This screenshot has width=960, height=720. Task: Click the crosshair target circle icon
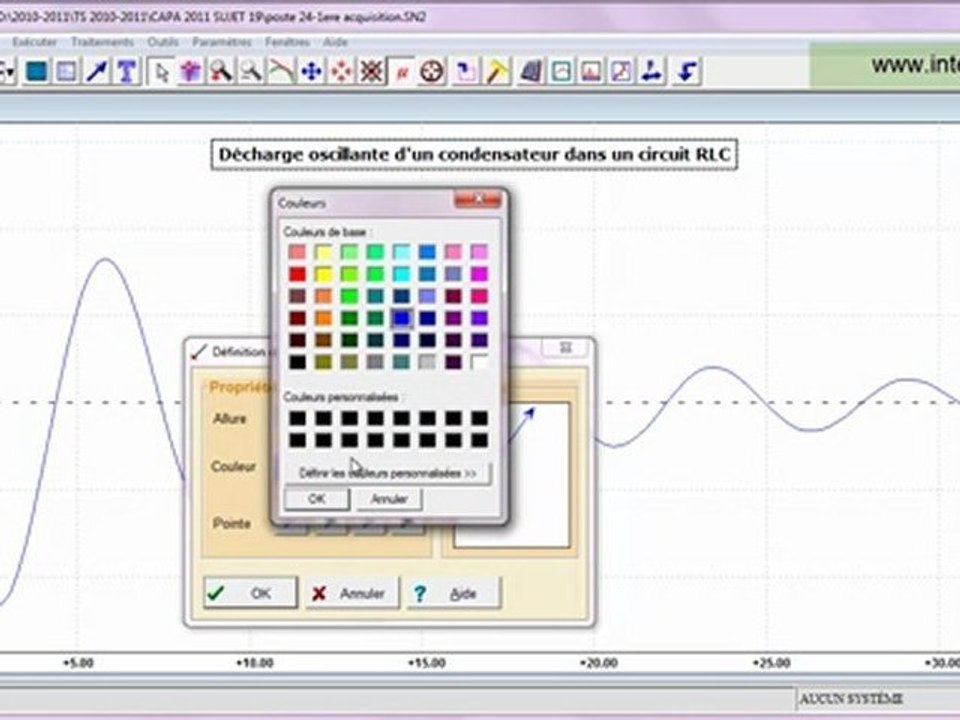click(x=432, y=72)
